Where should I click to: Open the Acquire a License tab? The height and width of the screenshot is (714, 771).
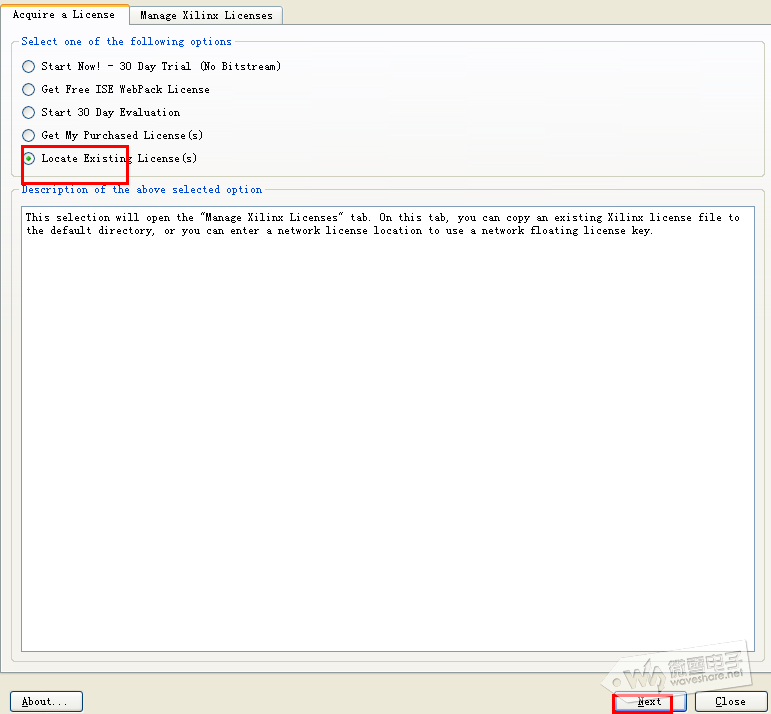point(64,14)
